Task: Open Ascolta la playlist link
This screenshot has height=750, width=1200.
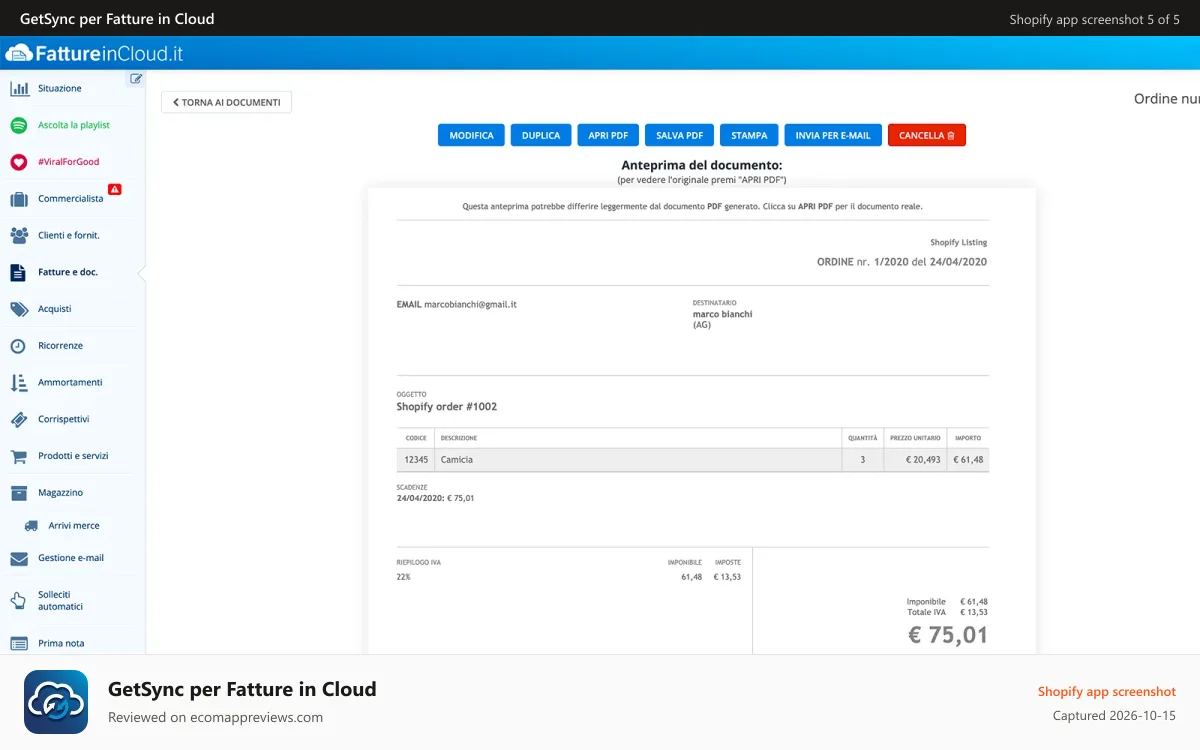Action: (x=74, y=126)
